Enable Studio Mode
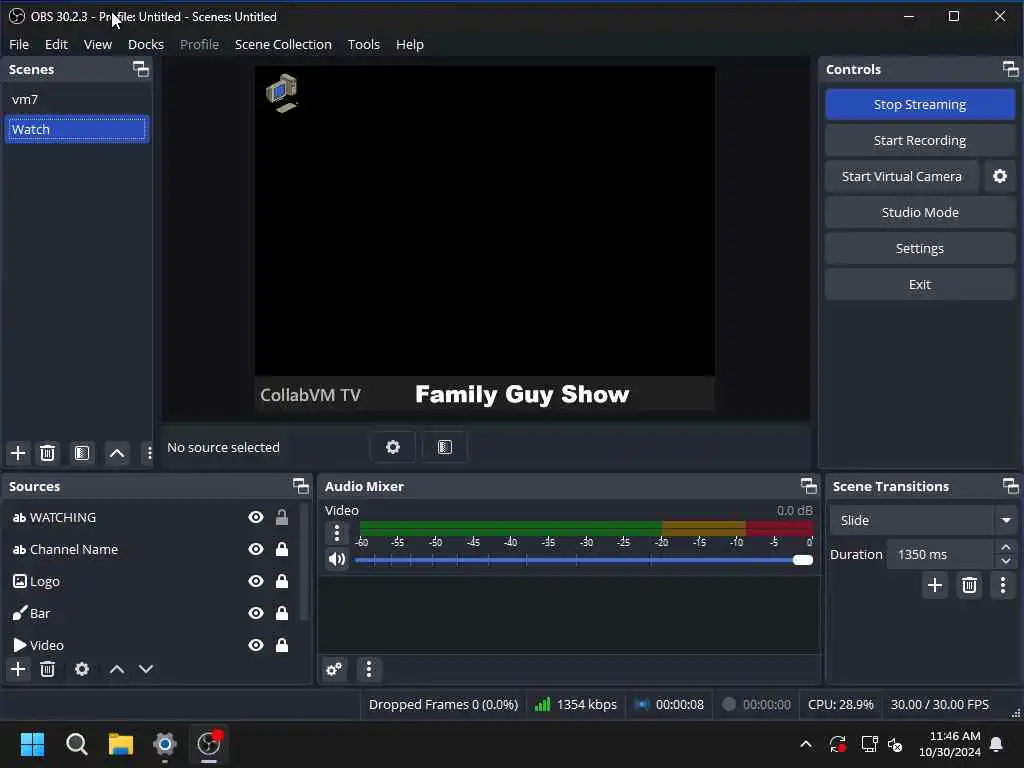1024x768 pixels. point(920,212)
